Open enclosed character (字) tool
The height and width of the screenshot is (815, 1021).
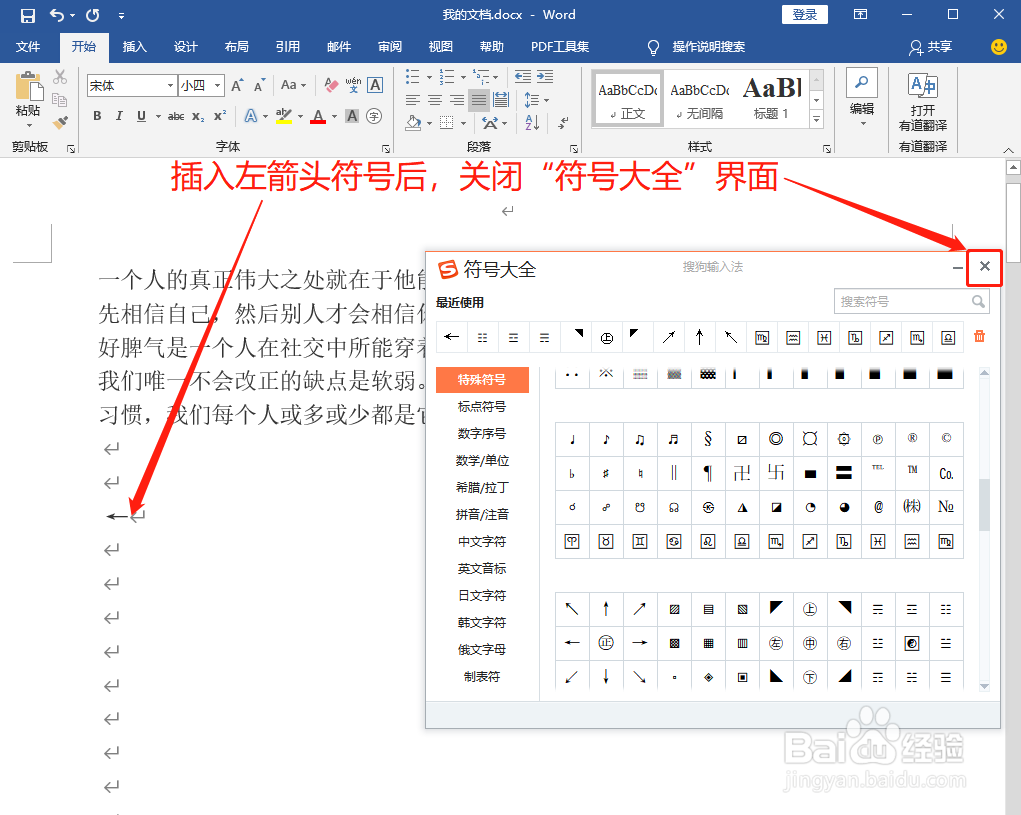click(x=374, y=116)
